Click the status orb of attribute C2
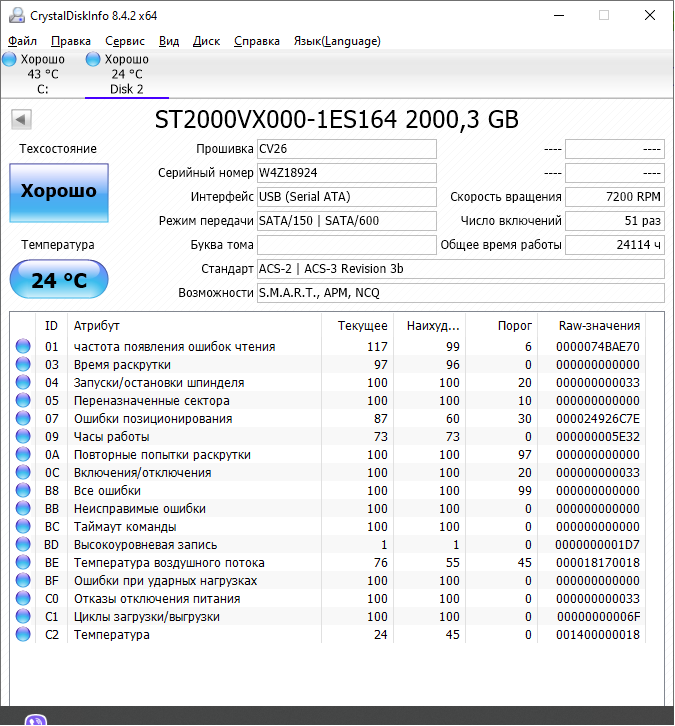The height and width of the screenshot is (726, 675). tap(23, 635)
